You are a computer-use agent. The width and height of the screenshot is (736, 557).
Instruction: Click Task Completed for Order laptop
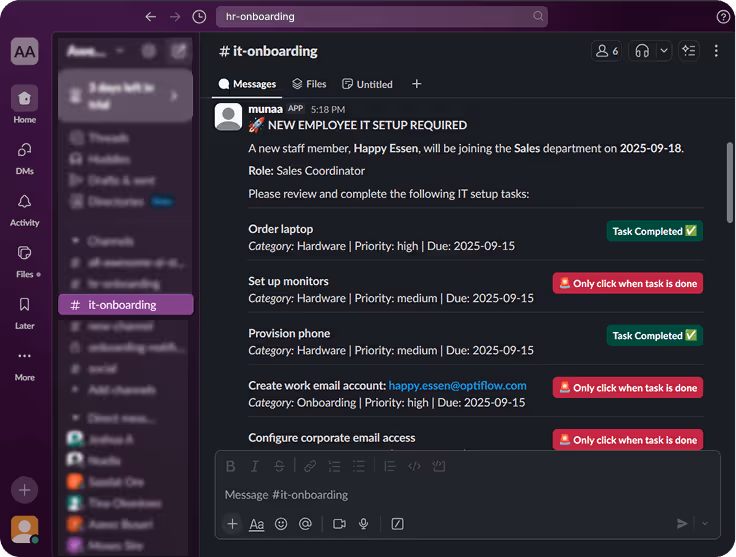click(654, 231)
